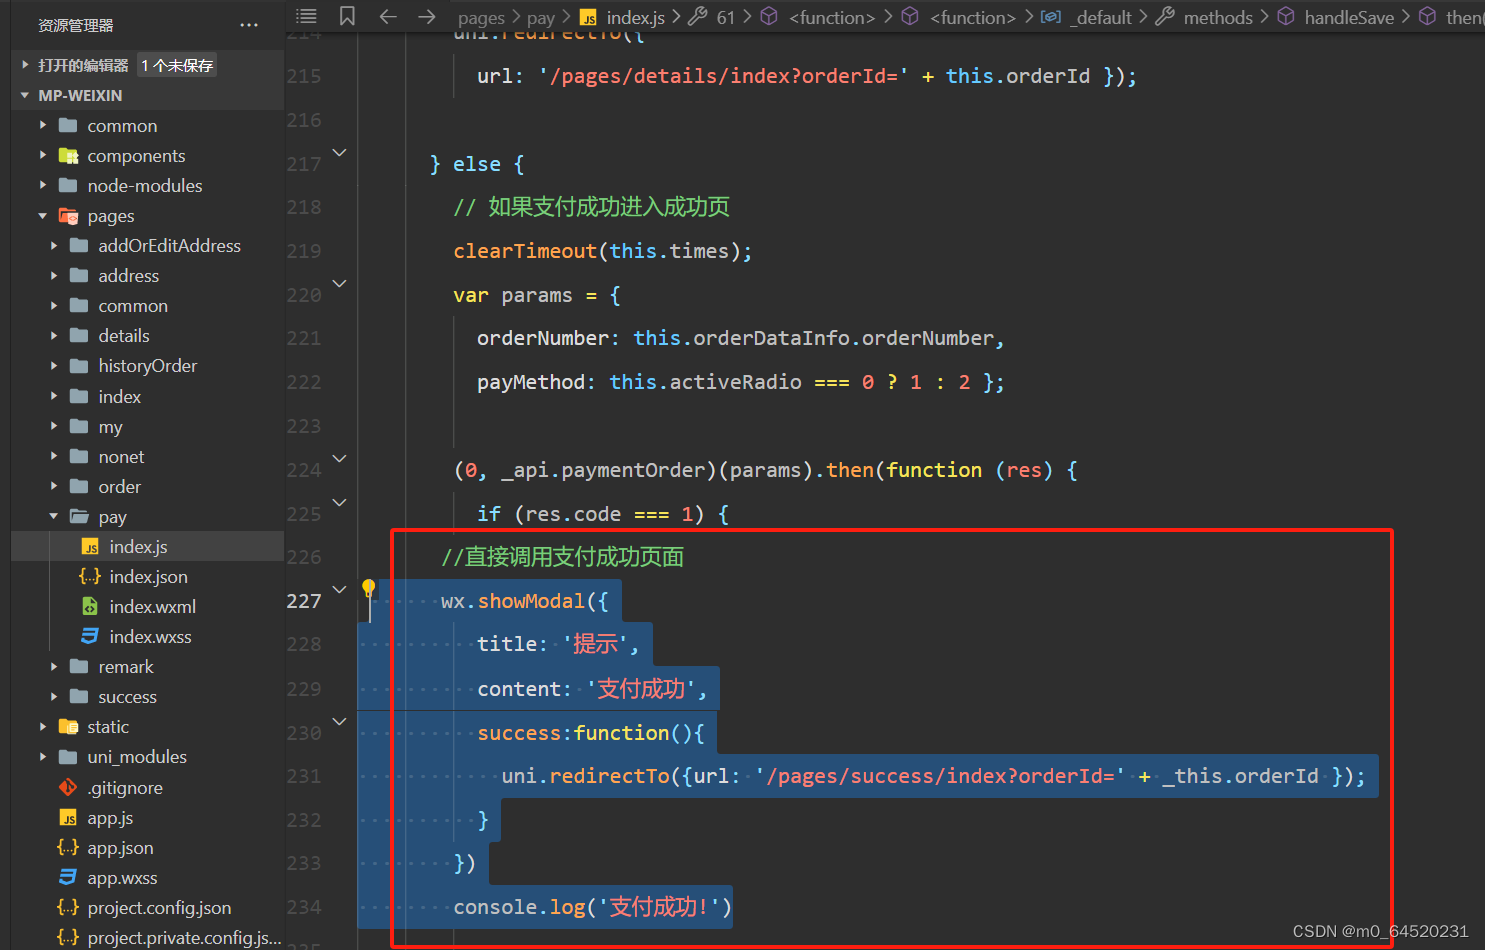
Task: Click on redirectTo in line 231
Action: (609, 776)
